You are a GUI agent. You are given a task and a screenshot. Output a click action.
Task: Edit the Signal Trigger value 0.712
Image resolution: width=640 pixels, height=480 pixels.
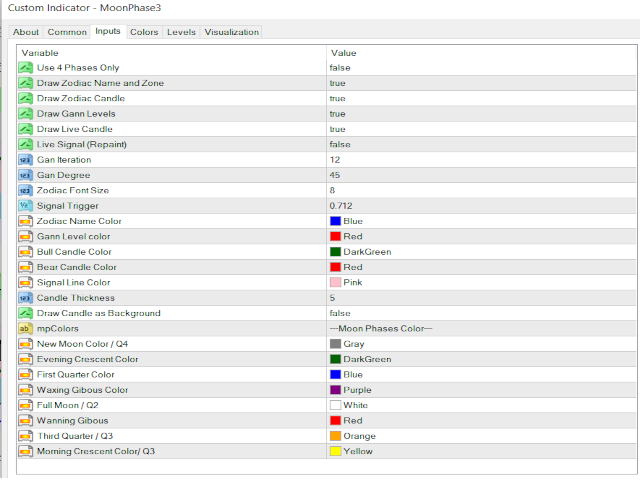(341, 206)
